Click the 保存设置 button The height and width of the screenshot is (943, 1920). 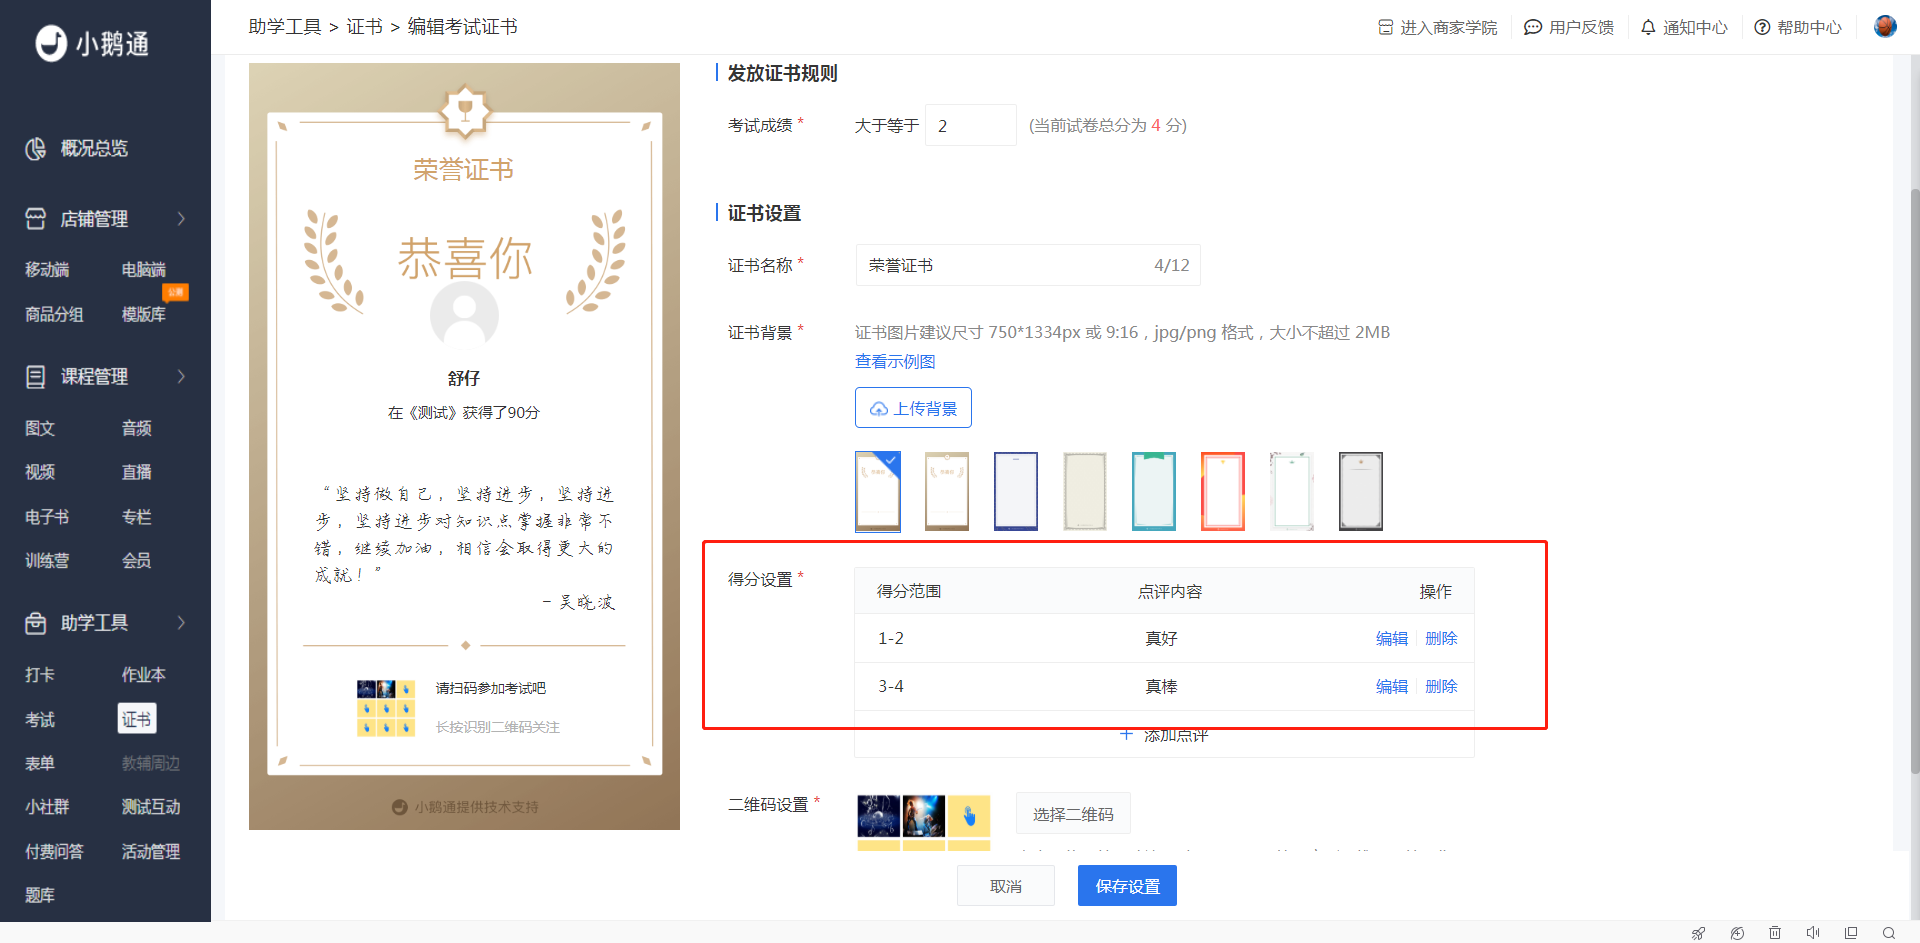click(1127, 886)
